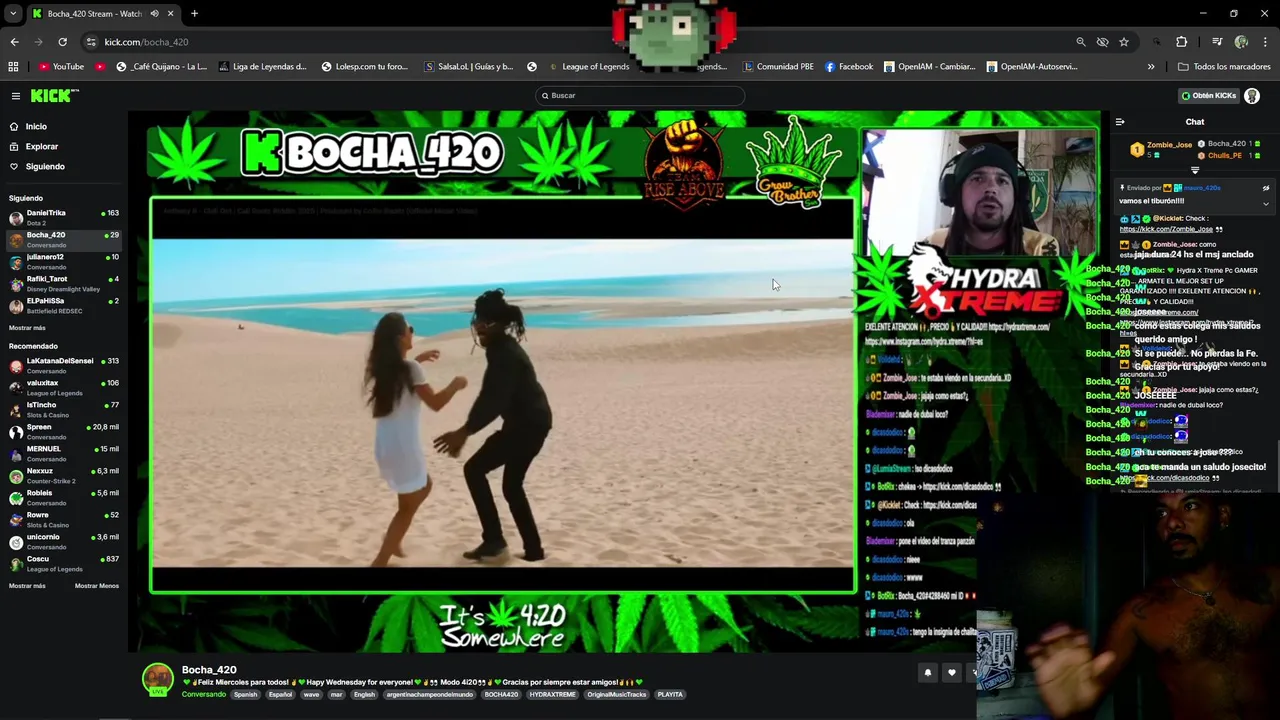Expand Mostrar más under Siguiendo
The width and height of the screenshot is (1280, 720).
(27, 328)
